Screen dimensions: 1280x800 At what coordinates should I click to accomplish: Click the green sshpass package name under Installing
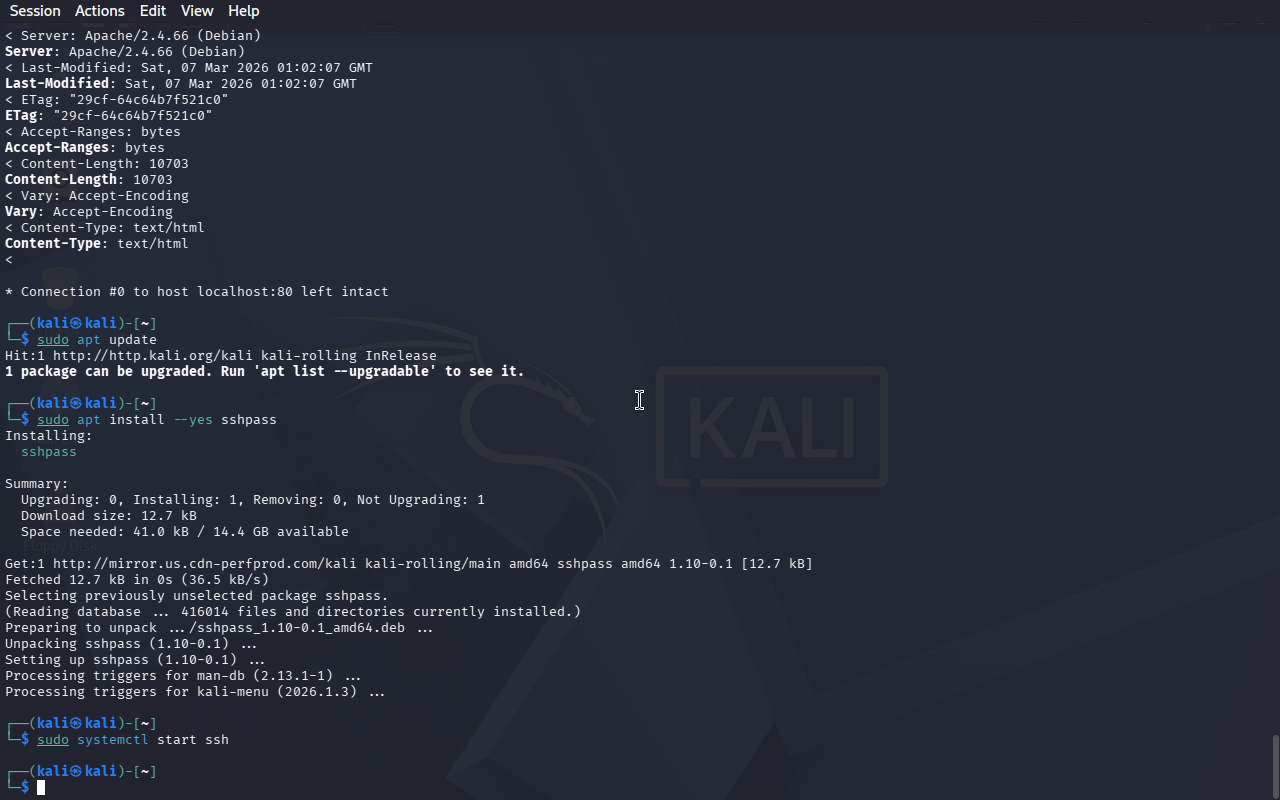coord(49,452)
